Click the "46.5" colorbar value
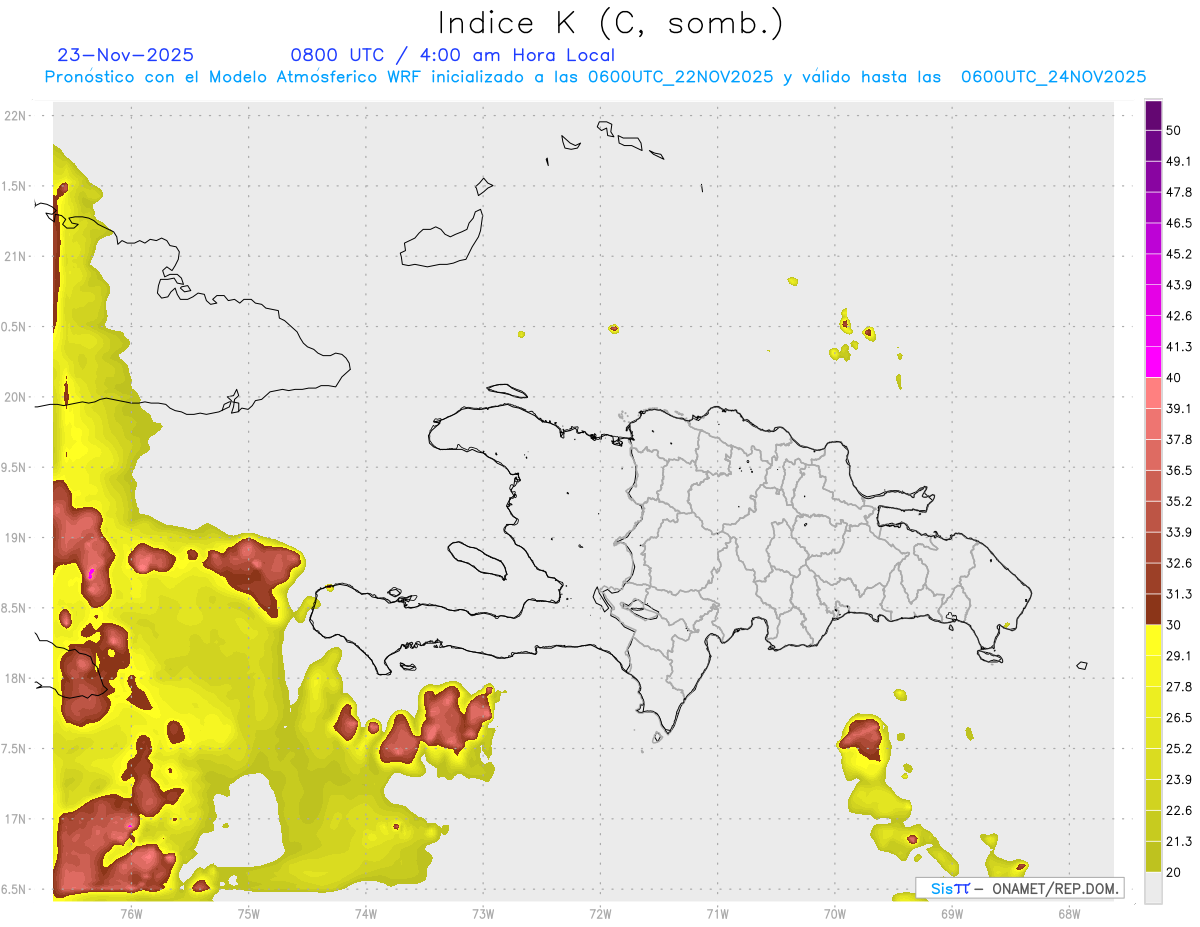Screen dimensions: 1200x927 click(x=1179, y=223)
